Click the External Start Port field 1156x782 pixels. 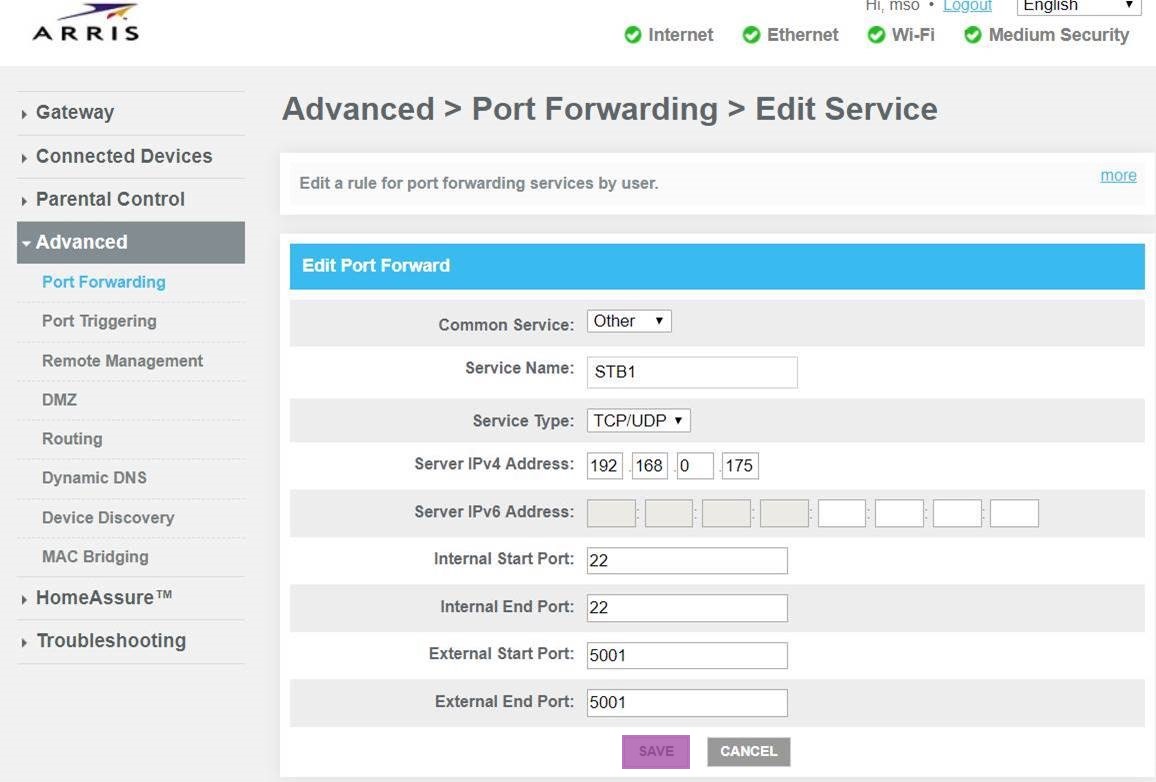click(687, 656)
